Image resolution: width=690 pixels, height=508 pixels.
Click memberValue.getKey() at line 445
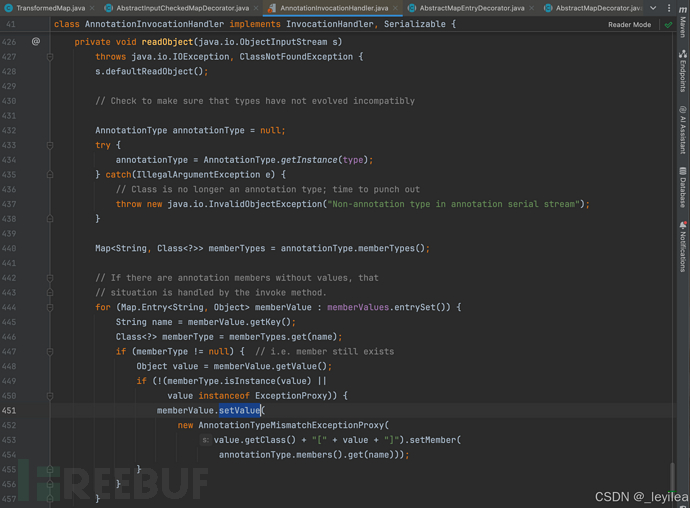click(x=239, y=322)
